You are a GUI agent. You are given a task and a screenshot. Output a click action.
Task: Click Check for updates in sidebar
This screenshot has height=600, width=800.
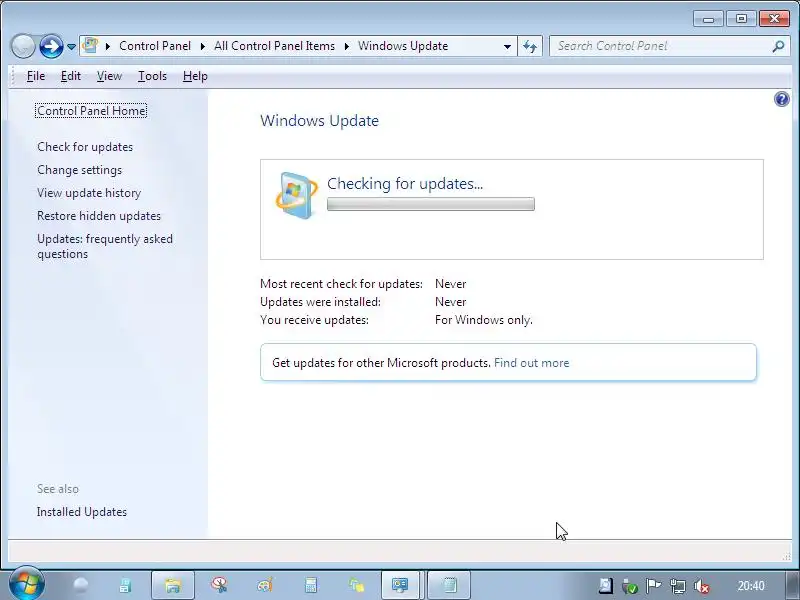click(x=85, y=147)
